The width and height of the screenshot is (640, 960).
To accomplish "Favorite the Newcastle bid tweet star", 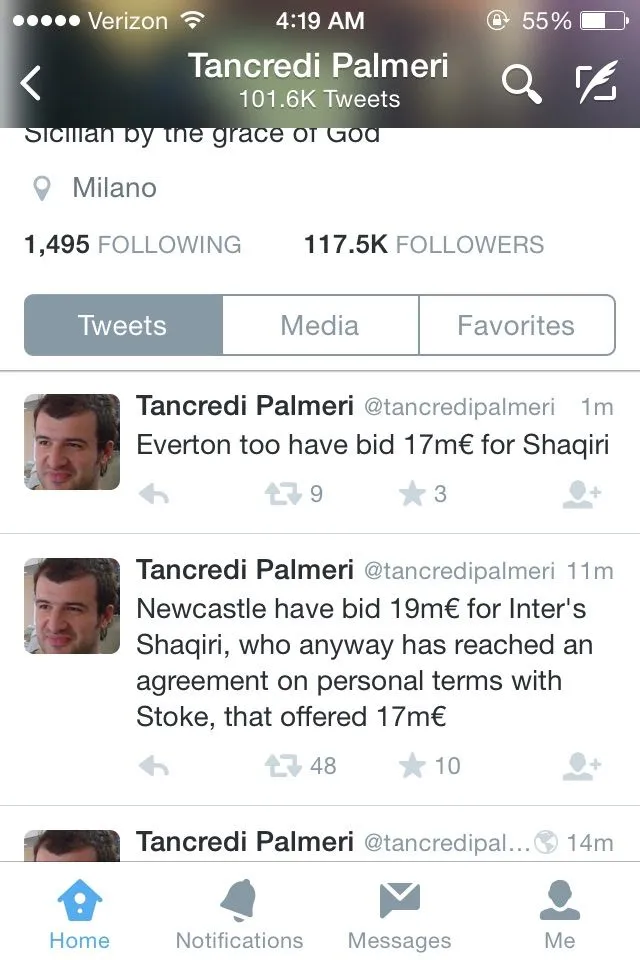I will 413,766.
